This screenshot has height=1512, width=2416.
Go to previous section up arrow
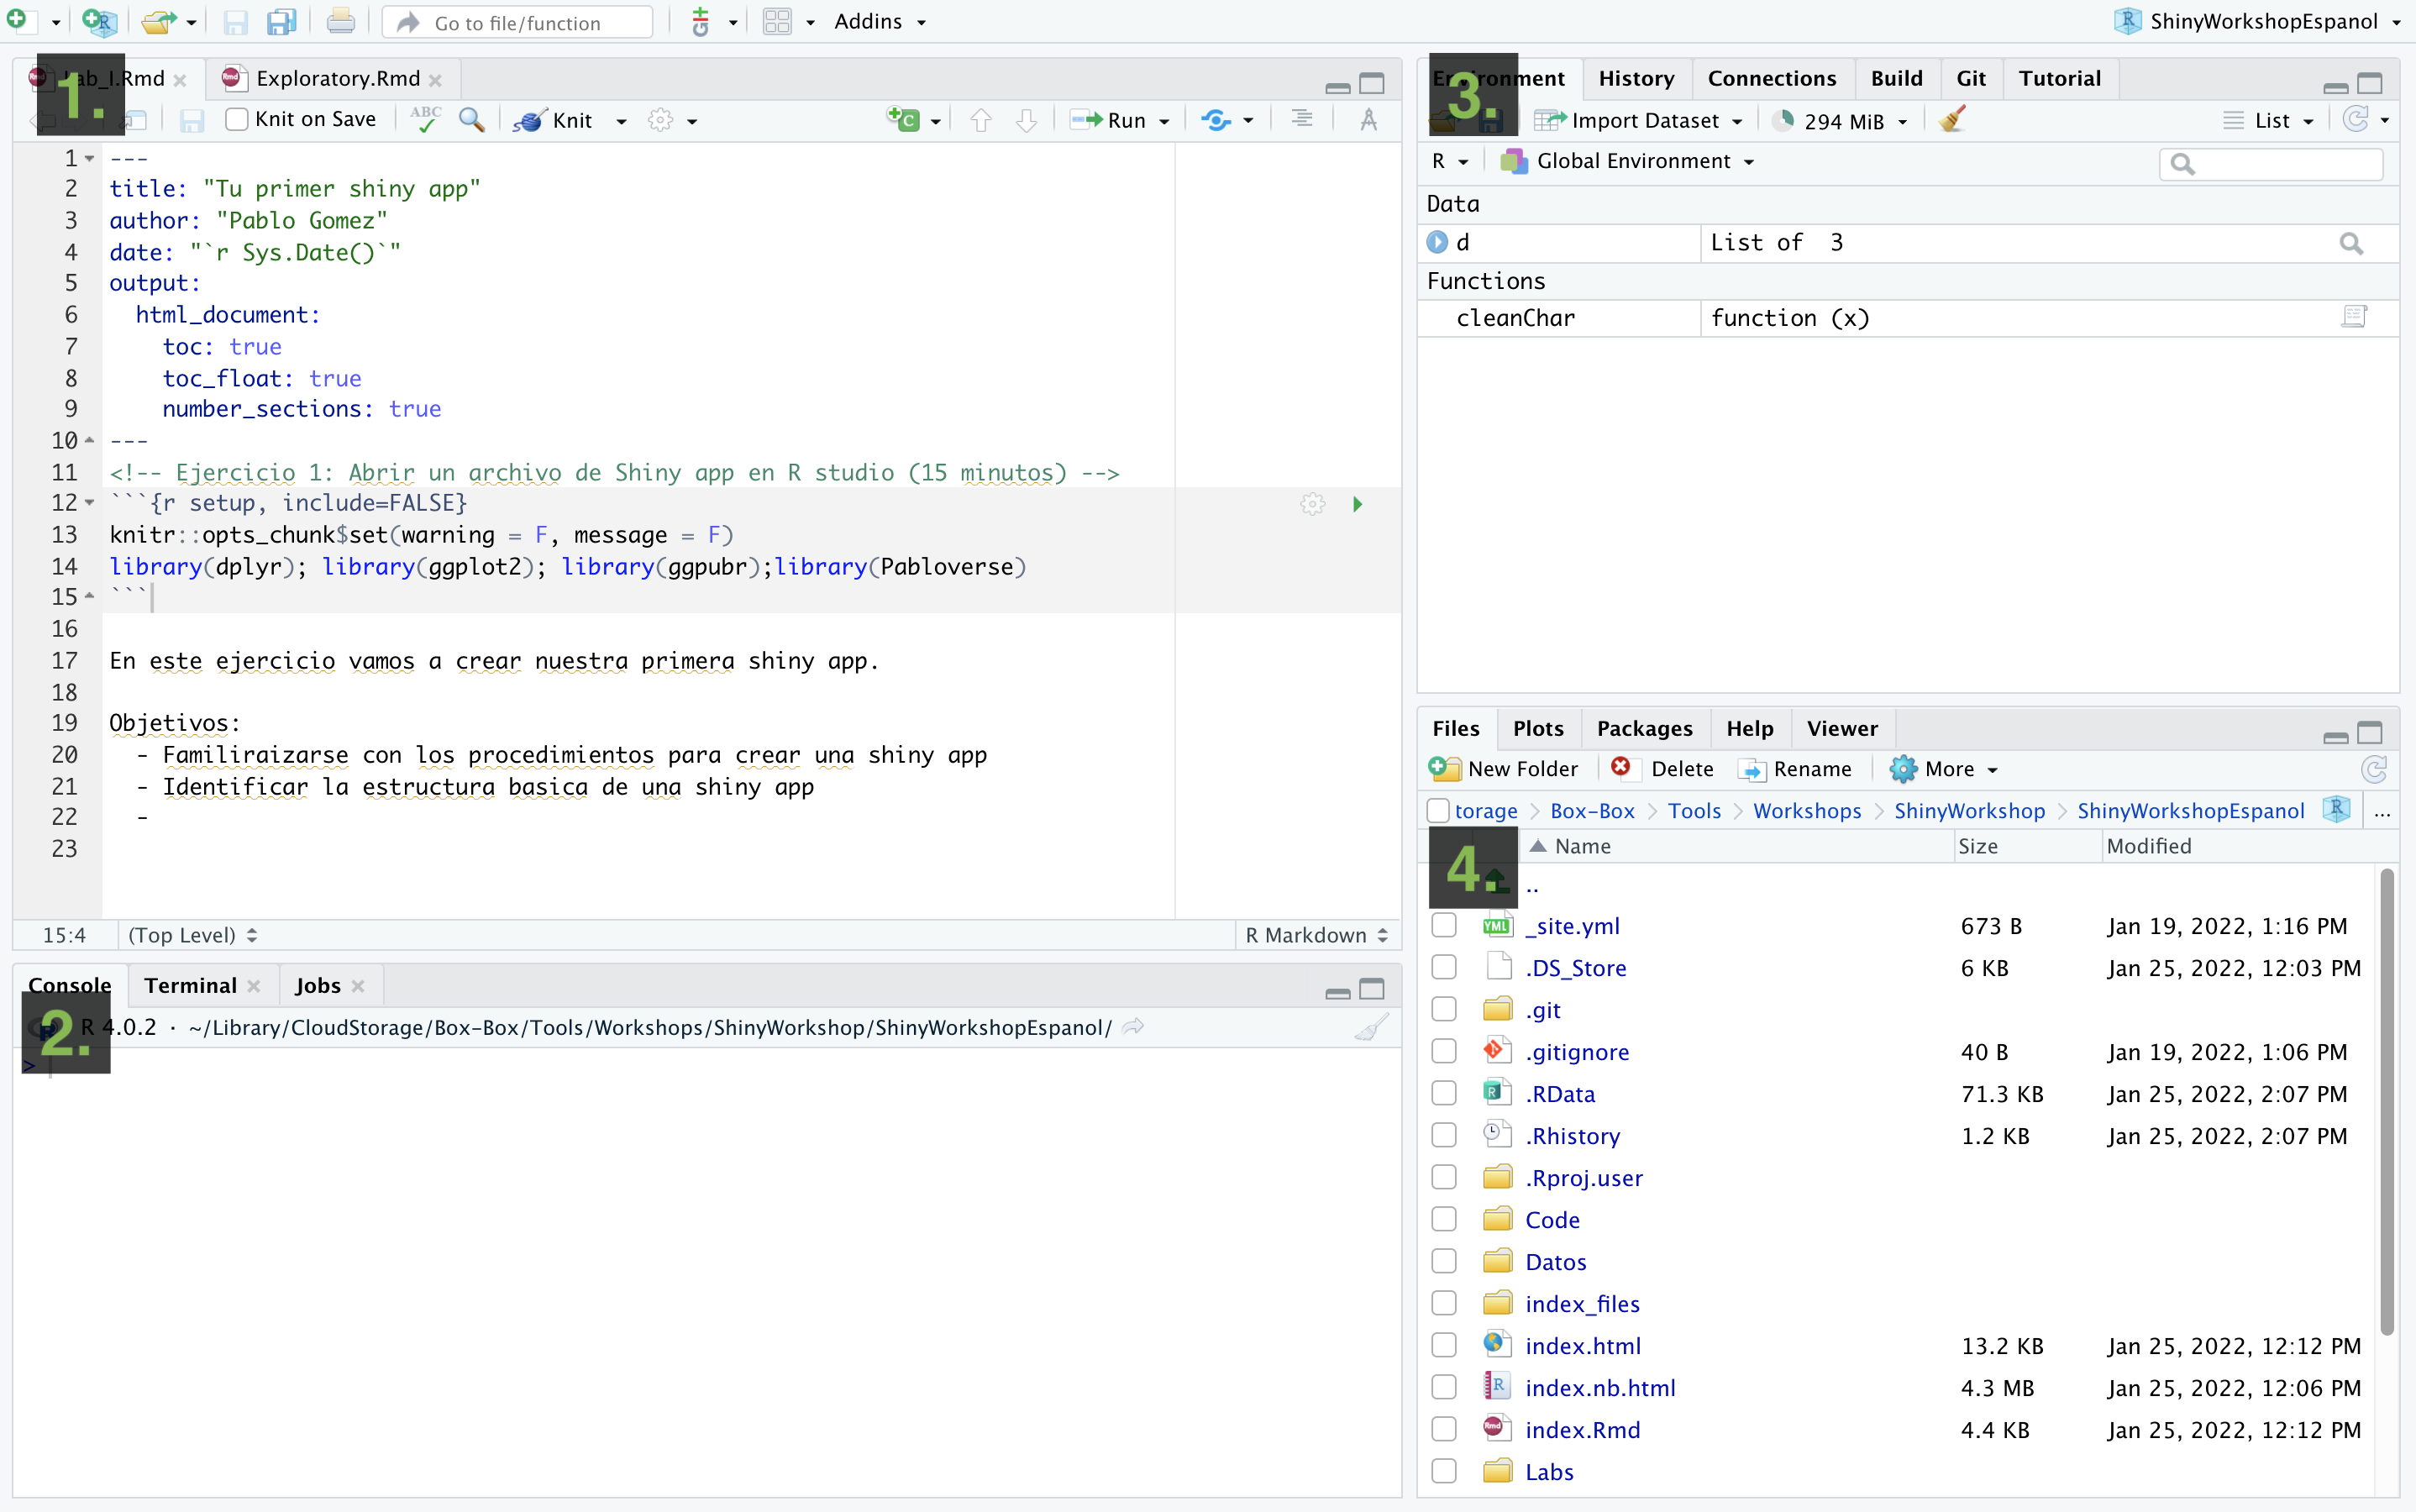point(981,120)
